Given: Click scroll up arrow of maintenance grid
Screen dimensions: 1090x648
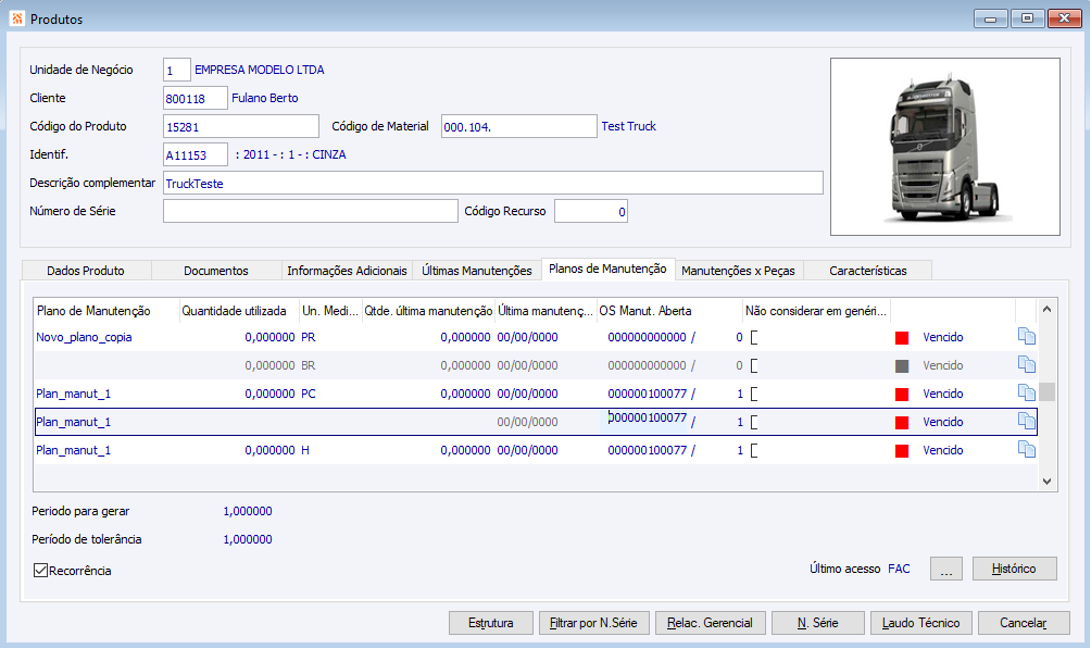Looking at the screenshot, I should (1047, 309).
